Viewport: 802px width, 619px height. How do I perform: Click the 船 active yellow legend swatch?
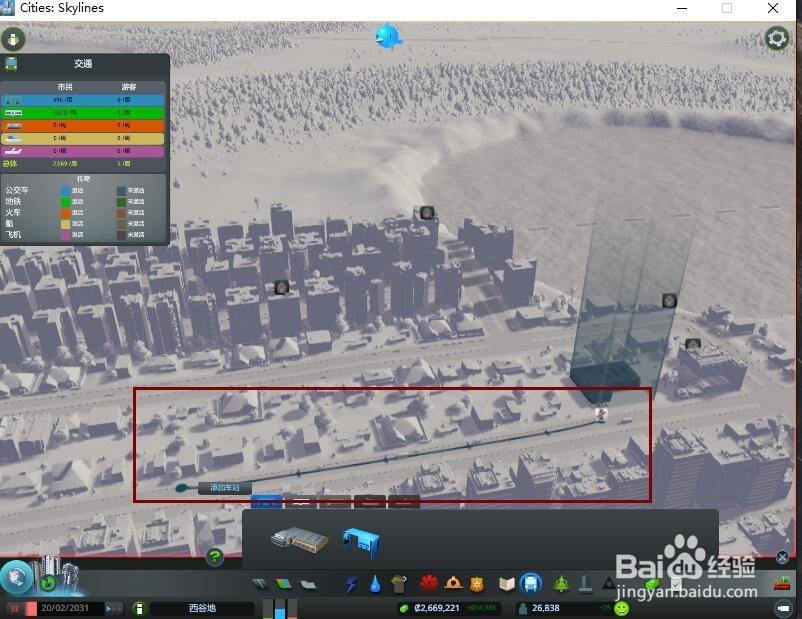65,224
